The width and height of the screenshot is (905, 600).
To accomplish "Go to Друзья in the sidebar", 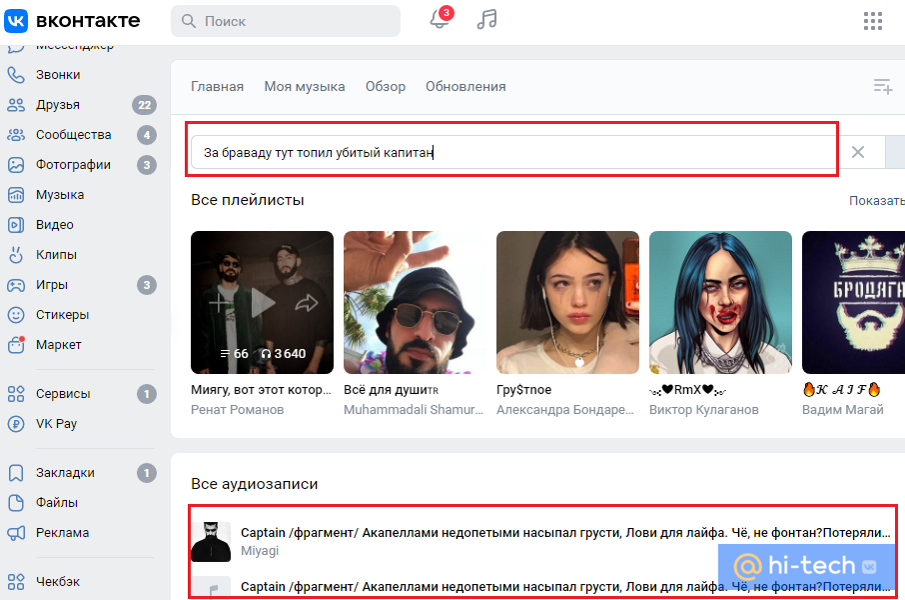I will pyautogui.click(x=58, y=104).
